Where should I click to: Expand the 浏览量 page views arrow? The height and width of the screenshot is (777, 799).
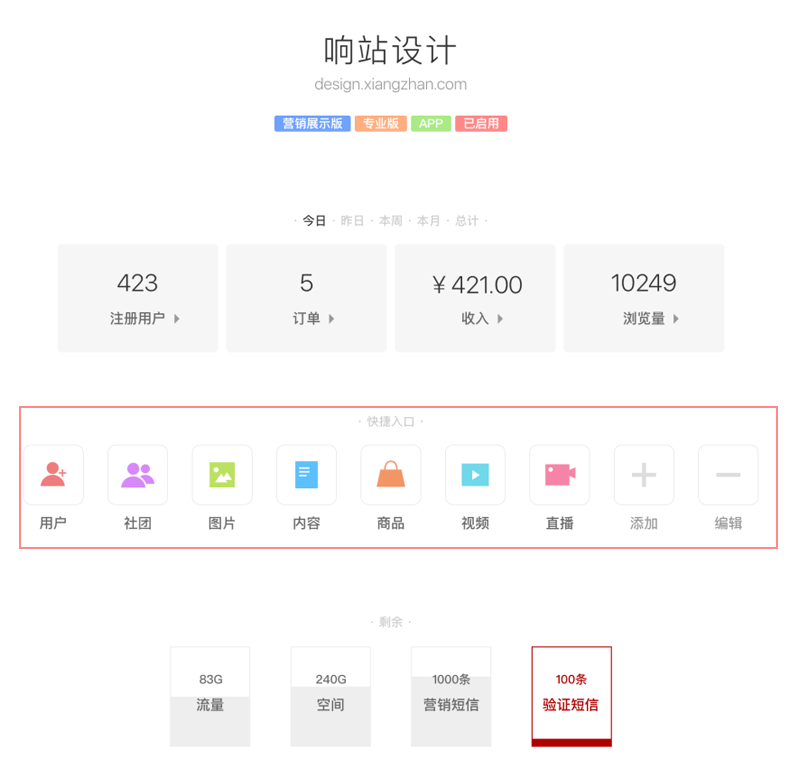pyautogui.click(x=676, y=319)
